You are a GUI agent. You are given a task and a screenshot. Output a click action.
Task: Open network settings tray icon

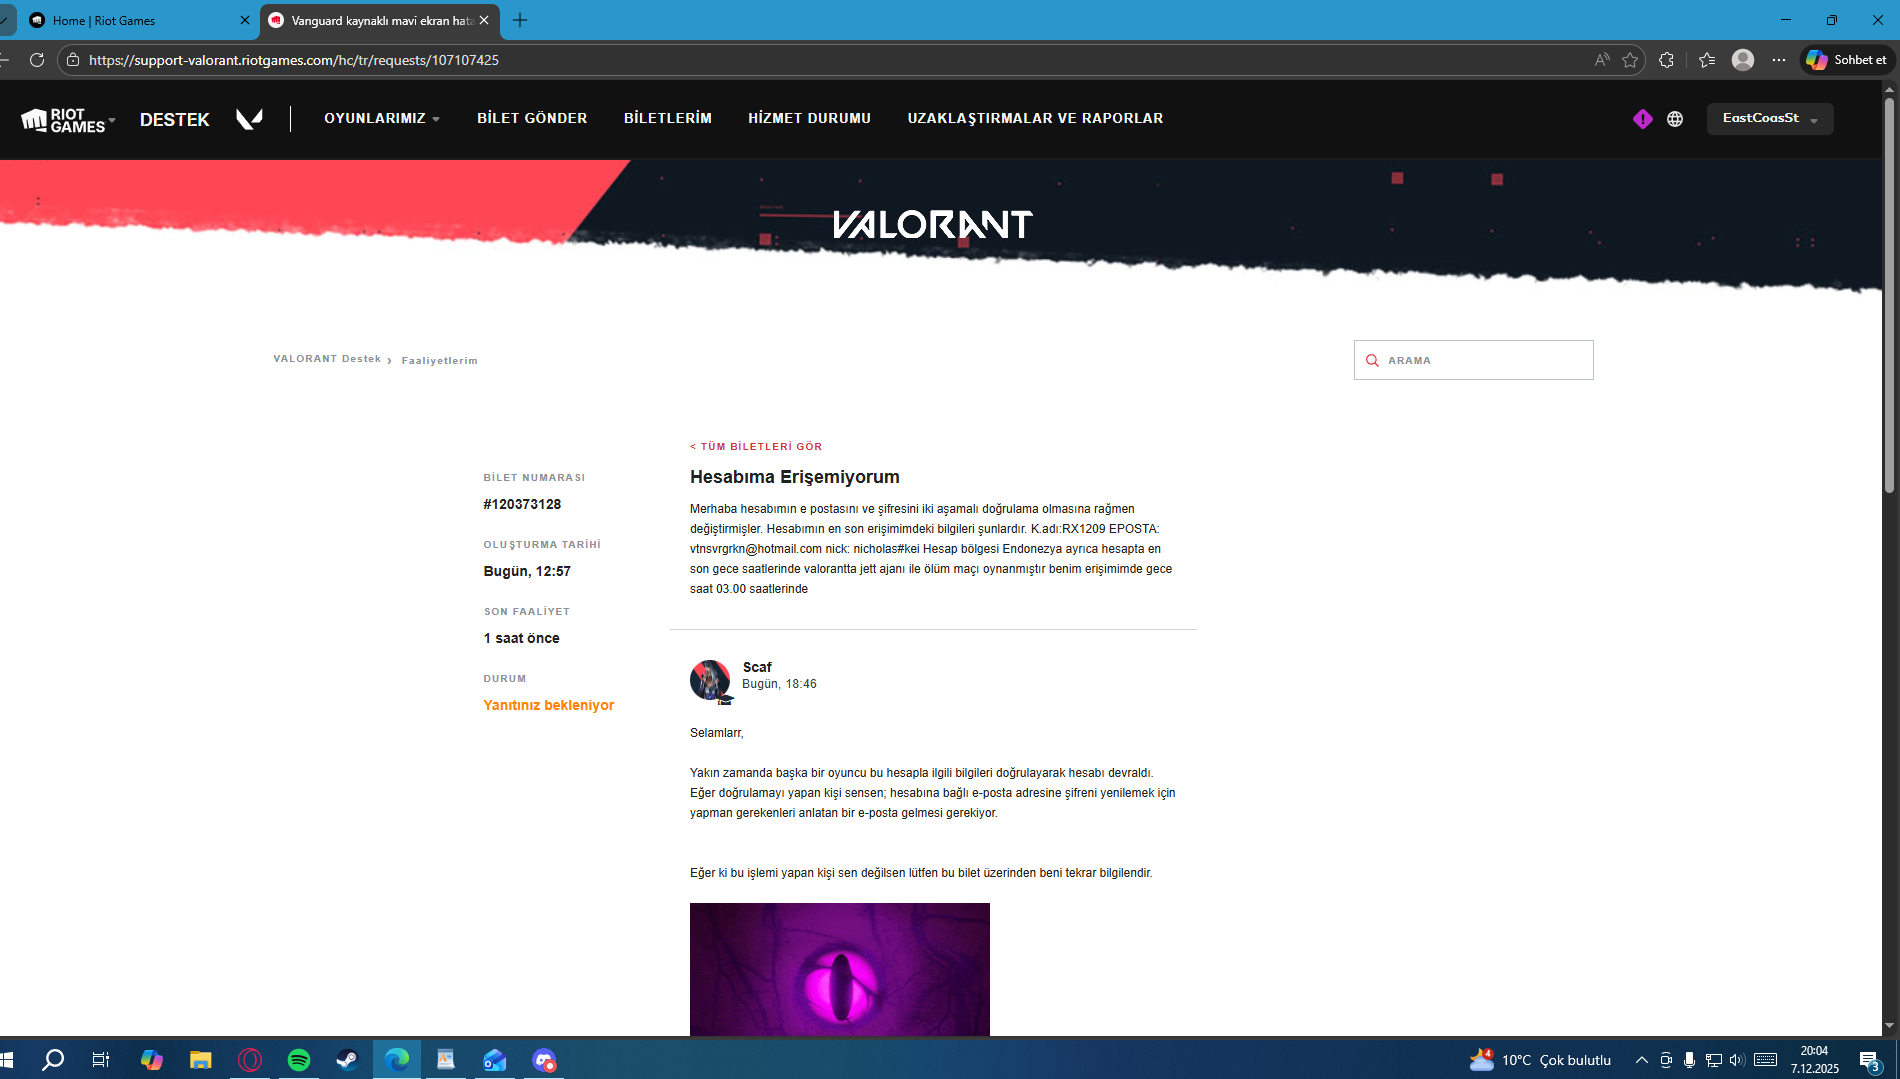[x=1713, y=1060]
